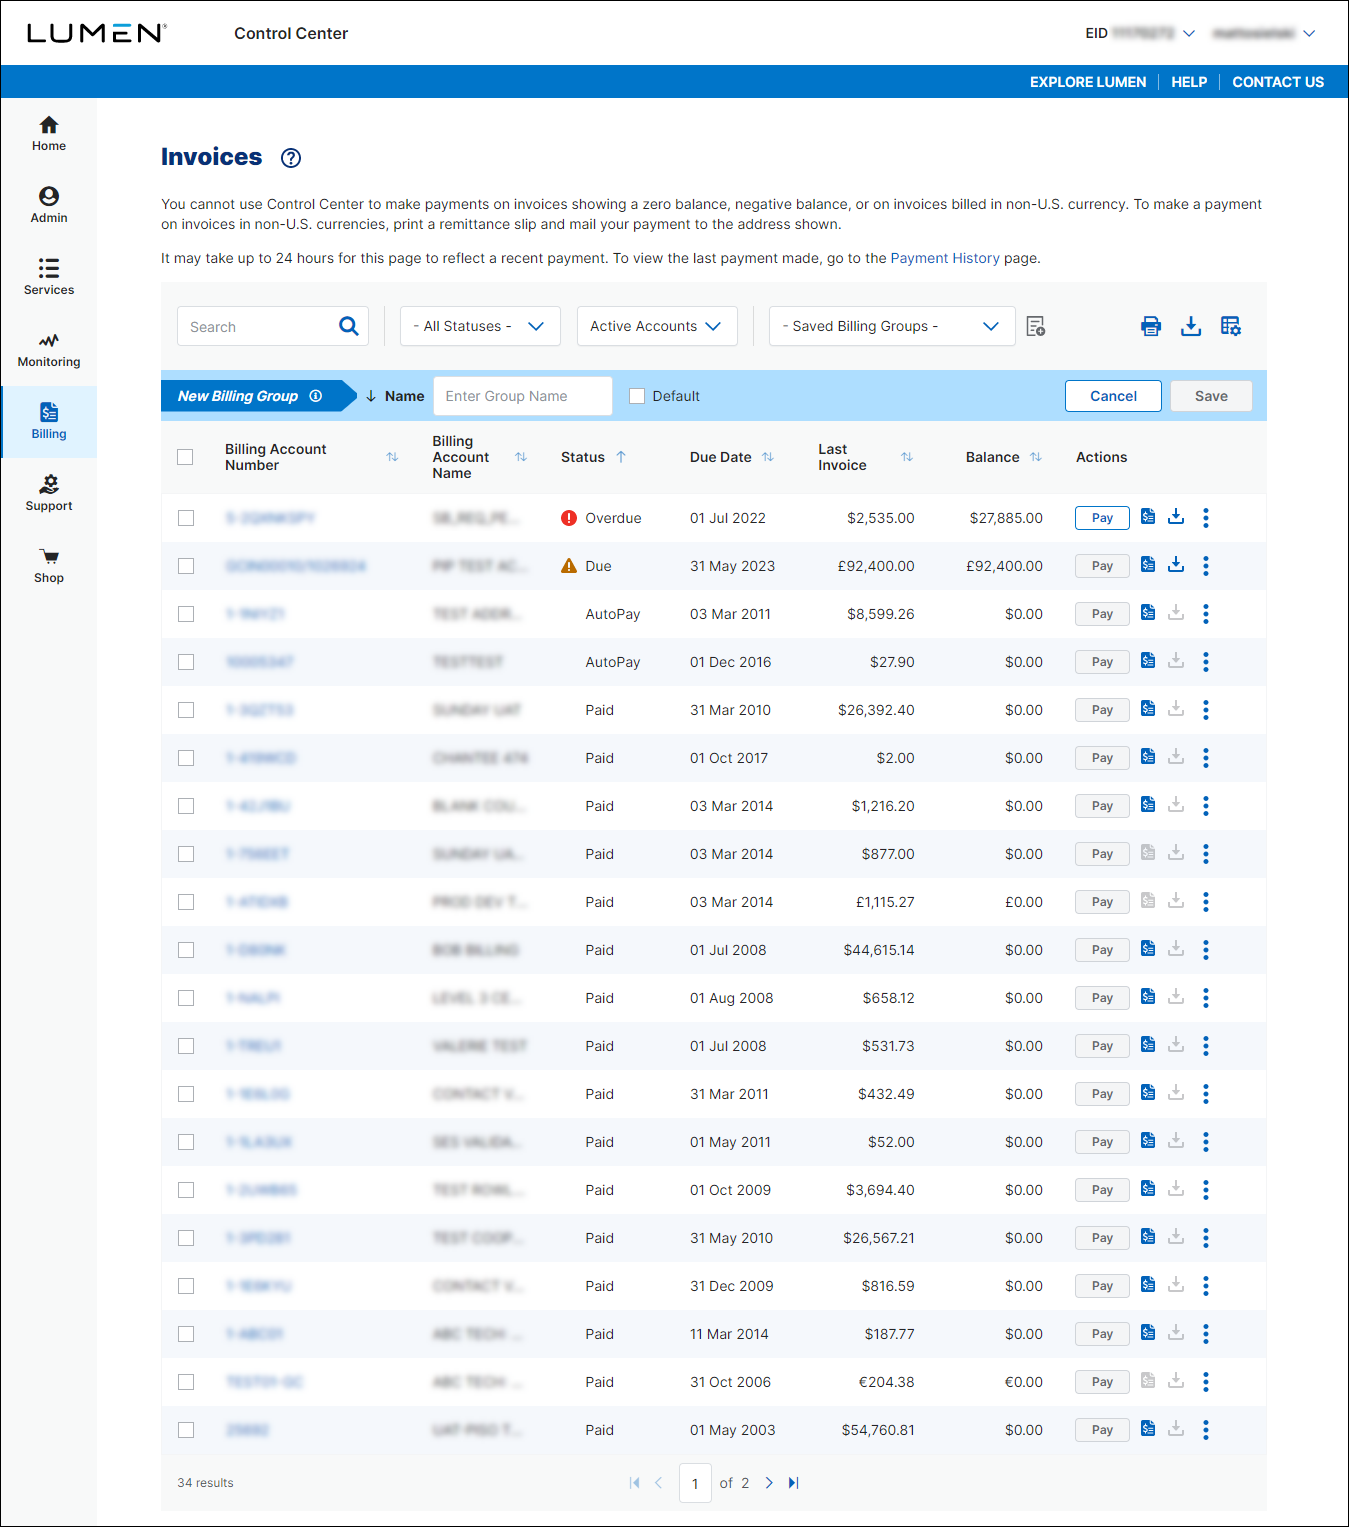Open Admin in the sidebar
This screenshot has height=1527, width=1349.
[49, 206]
